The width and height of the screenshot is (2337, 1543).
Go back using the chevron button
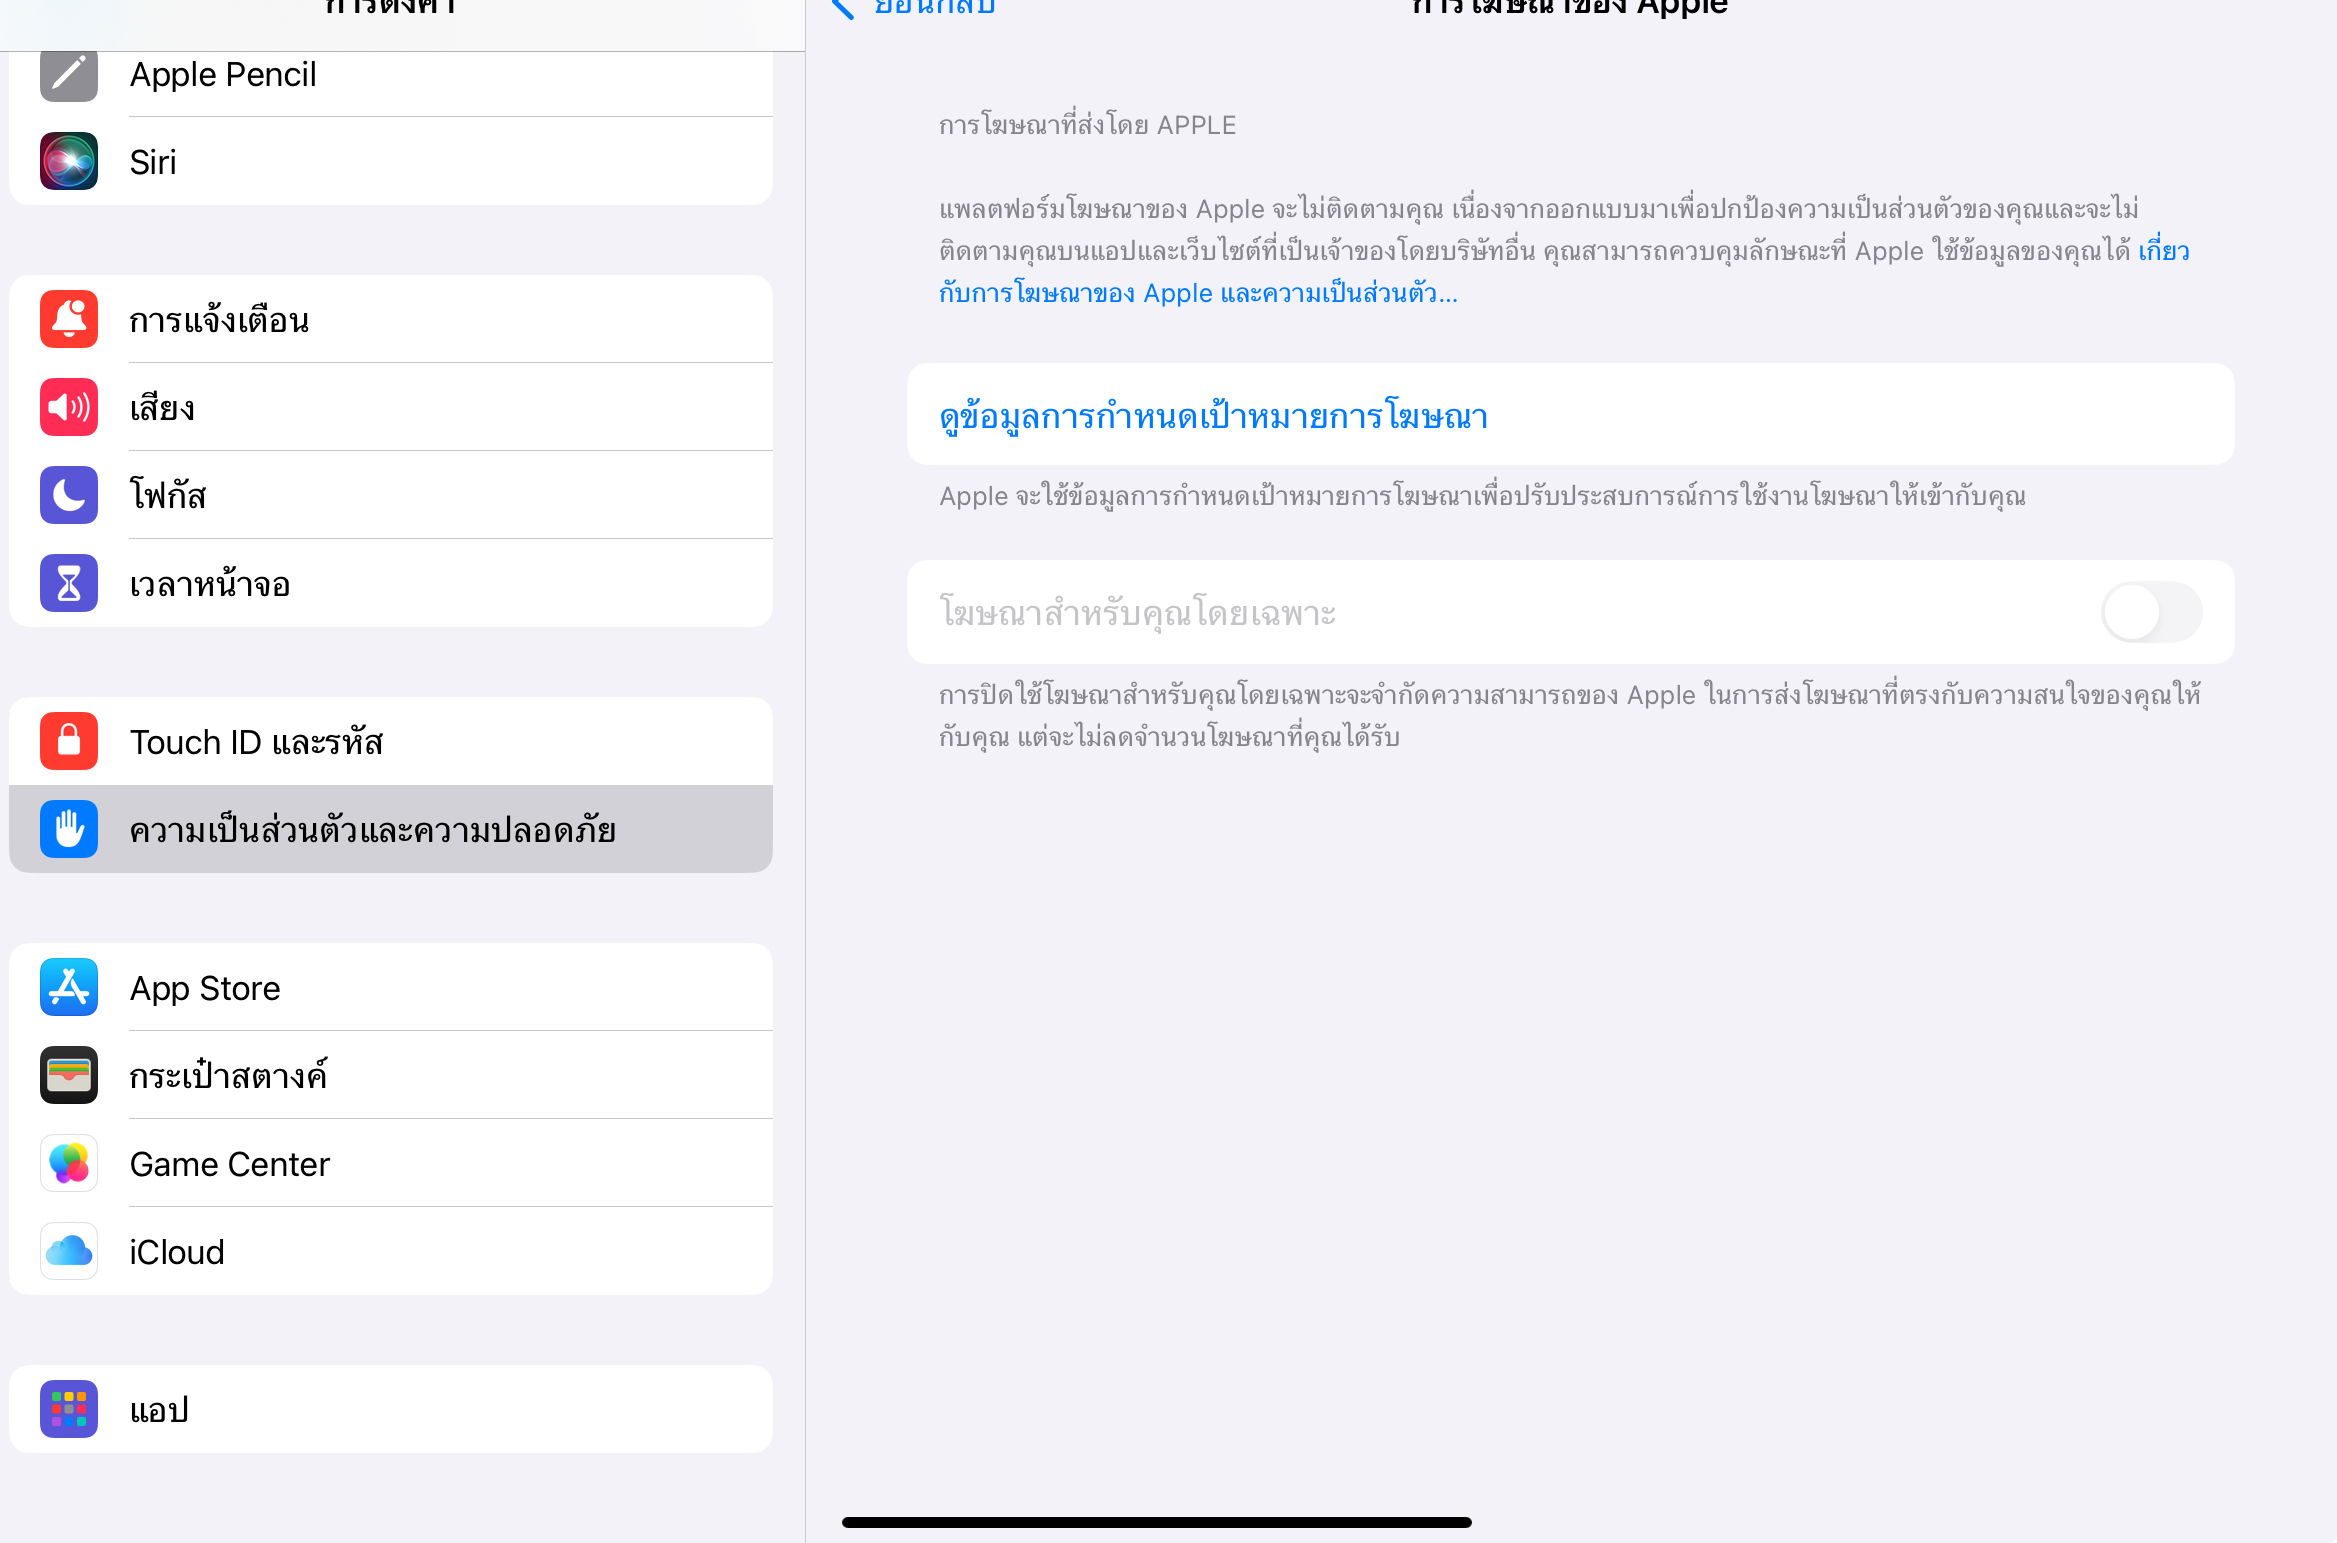click(x=845, y=8)
